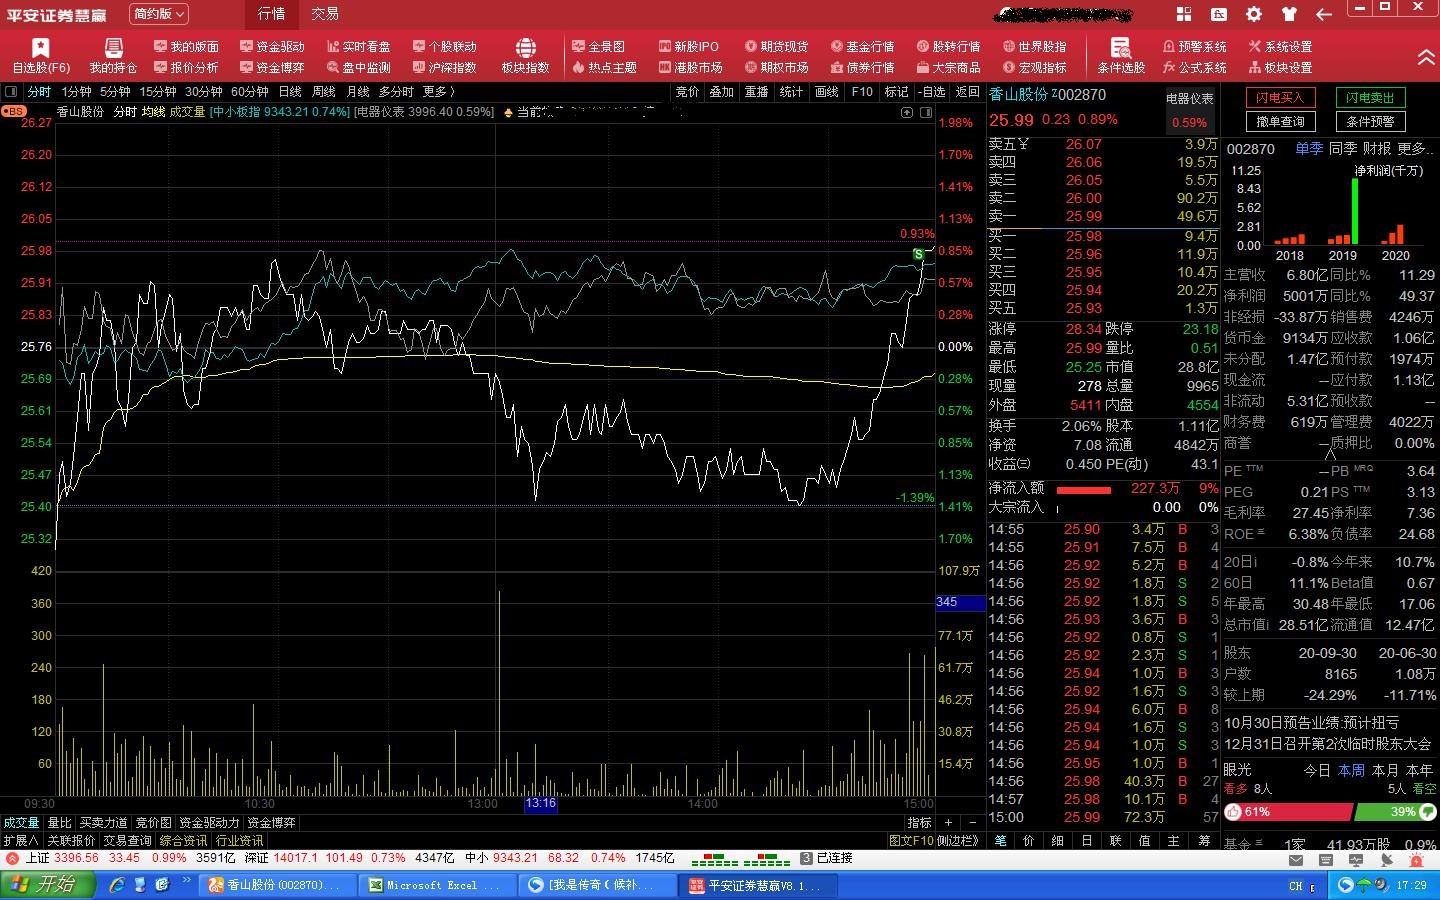The image size is (1440, 900).
Task: Open 系统设置 tools item
Action: tap(1280, 46)
